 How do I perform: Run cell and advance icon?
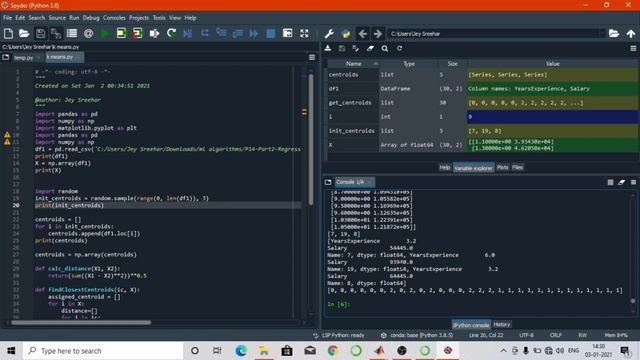click(x=138, y=33)
